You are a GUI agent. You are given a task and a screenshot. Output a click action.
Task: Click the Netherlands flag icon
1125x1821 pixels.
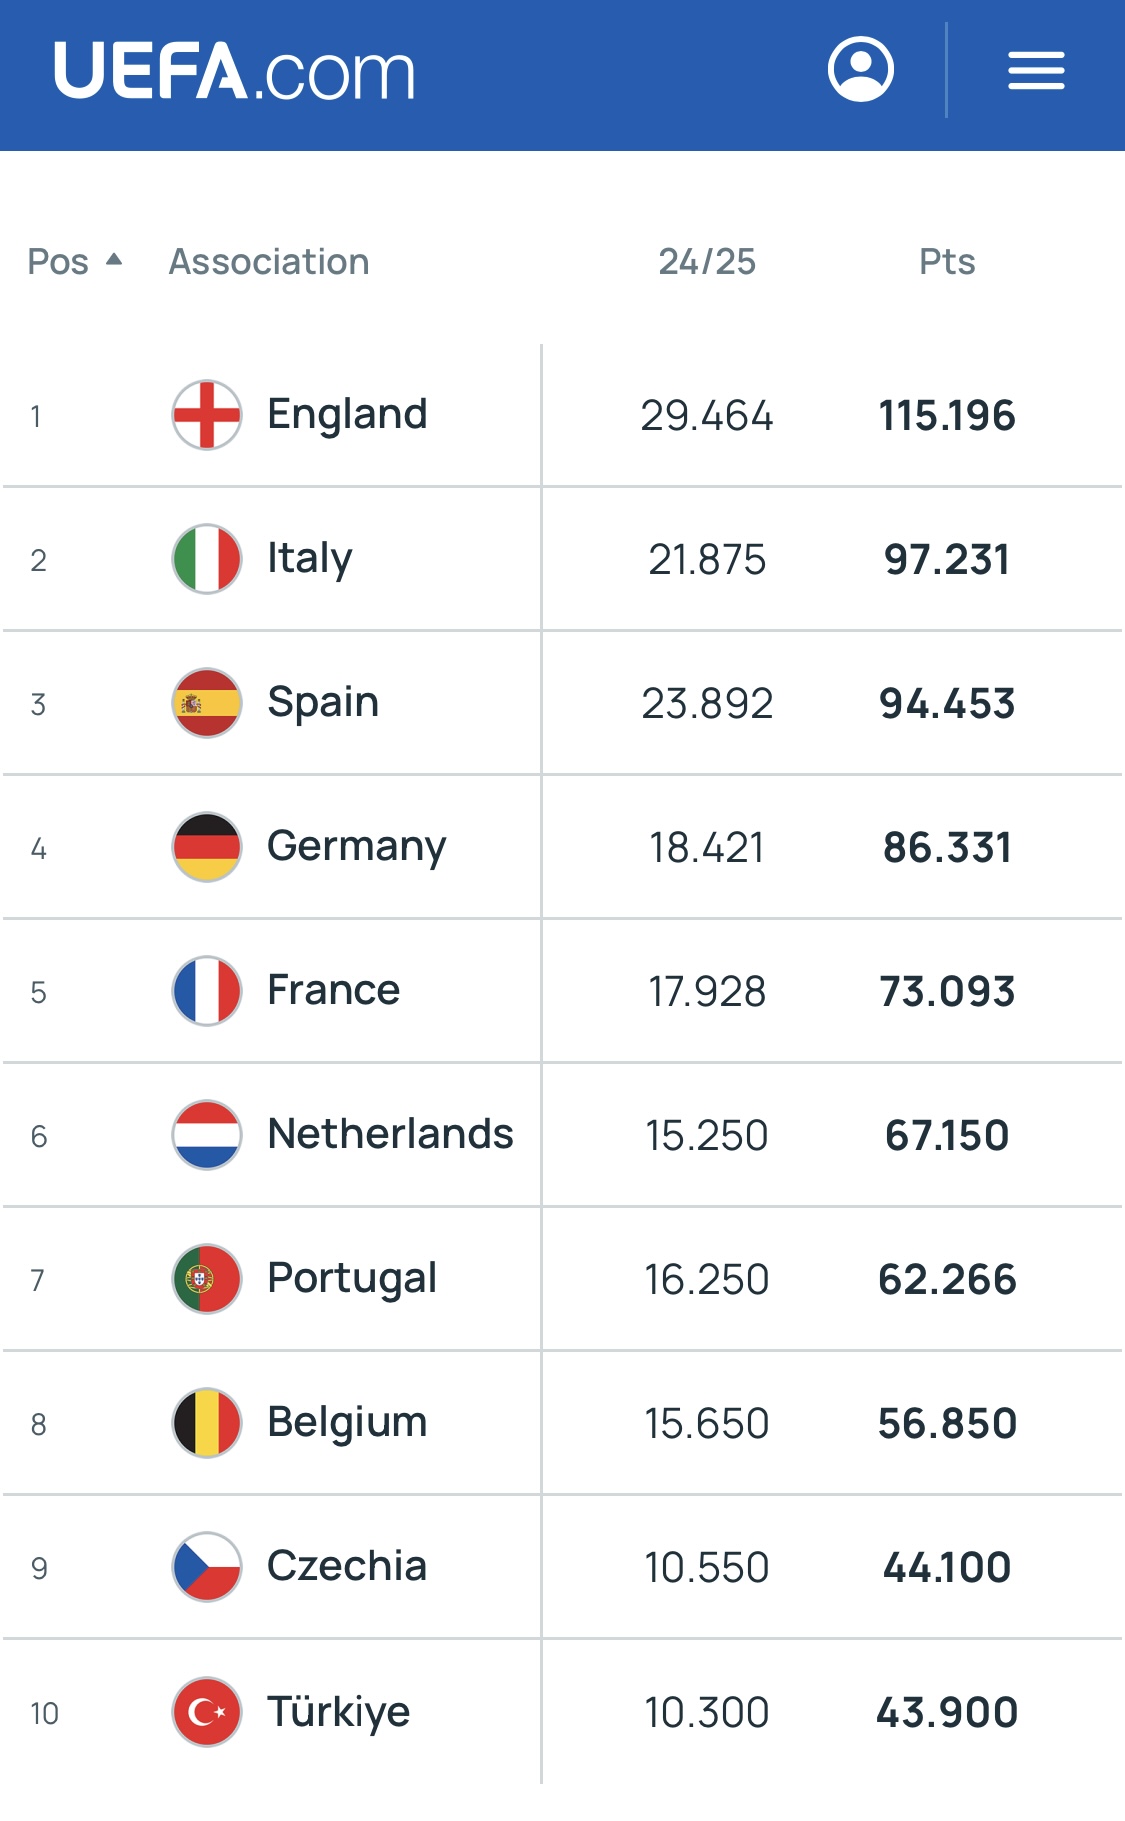(x=207, y=1135)
